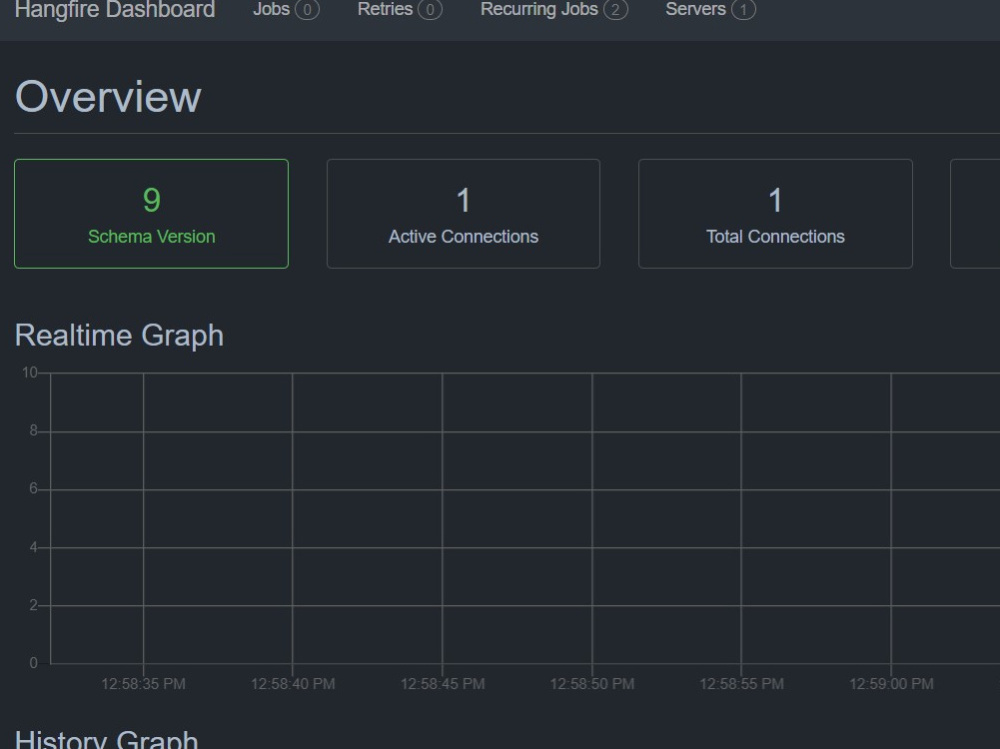Click the 12:58:55 PM time label
The image size is (1000, 749).
point(742,684)
